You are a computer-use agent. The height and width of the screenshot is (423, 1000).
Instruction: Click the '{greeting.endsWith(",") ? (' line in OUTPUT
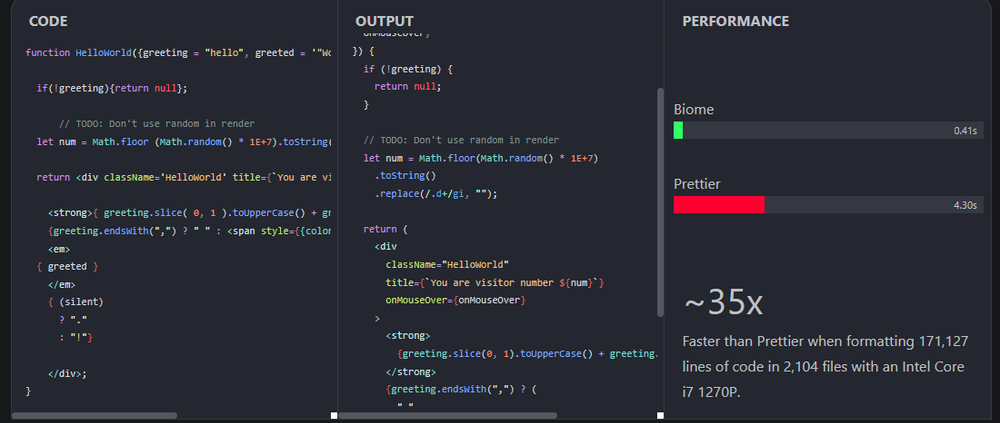[460, 389]
